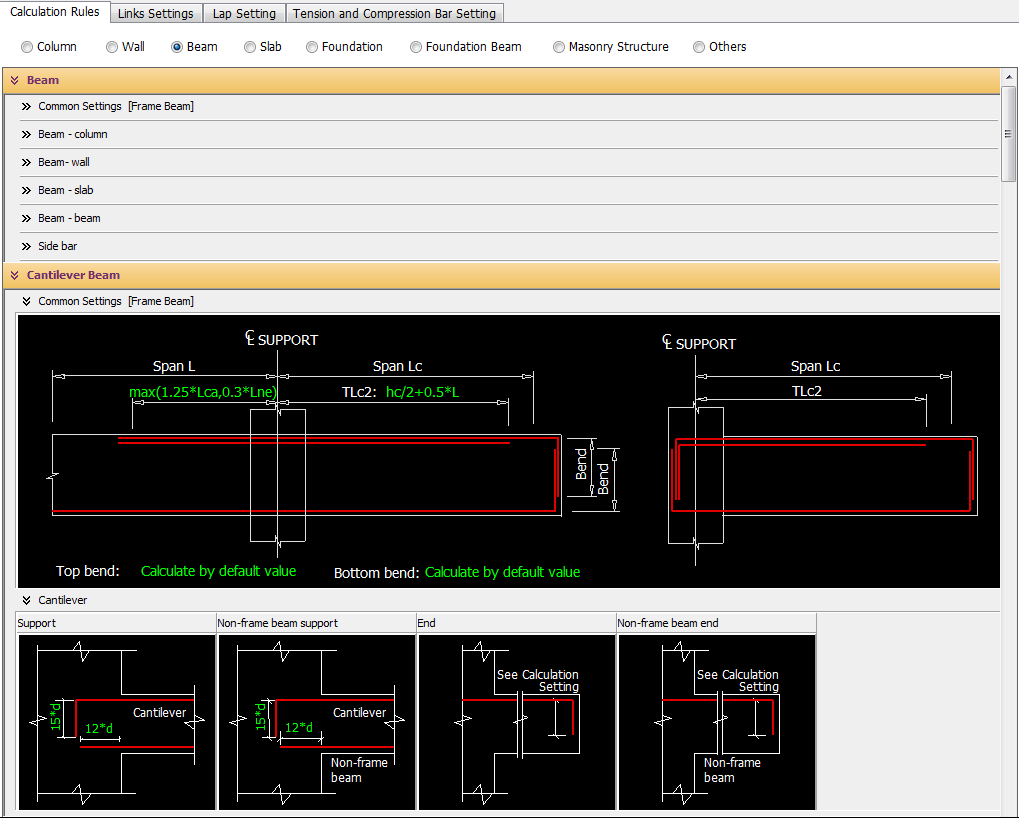
Task: Select the Wall radio button
Action: [x=112, y=47]
